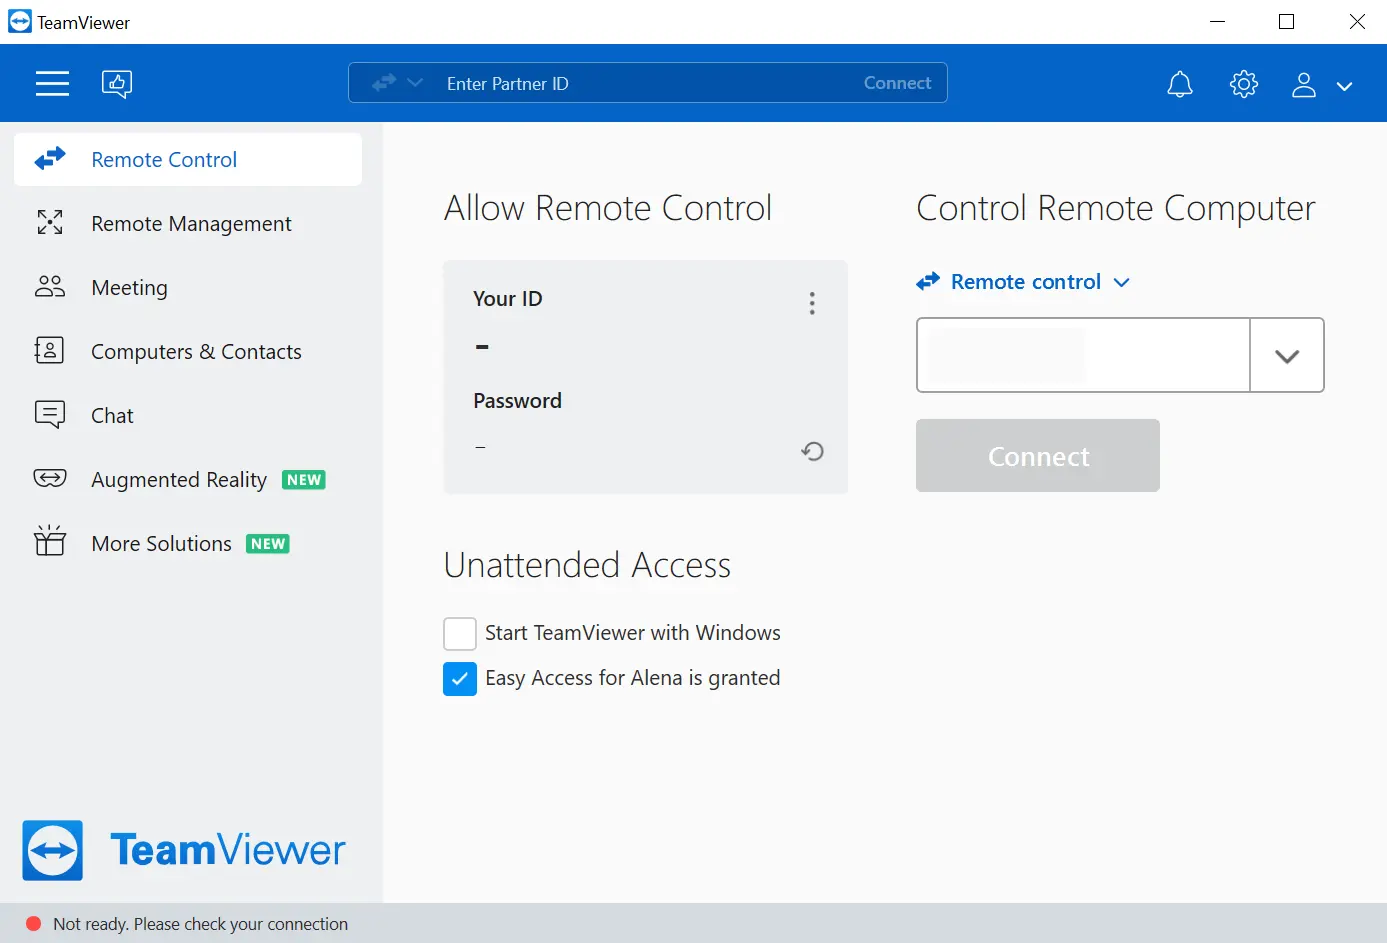The height and width of the screenshot is (943, 1387).
Task: Click the red connection status indicator
Action: [33, 924]
